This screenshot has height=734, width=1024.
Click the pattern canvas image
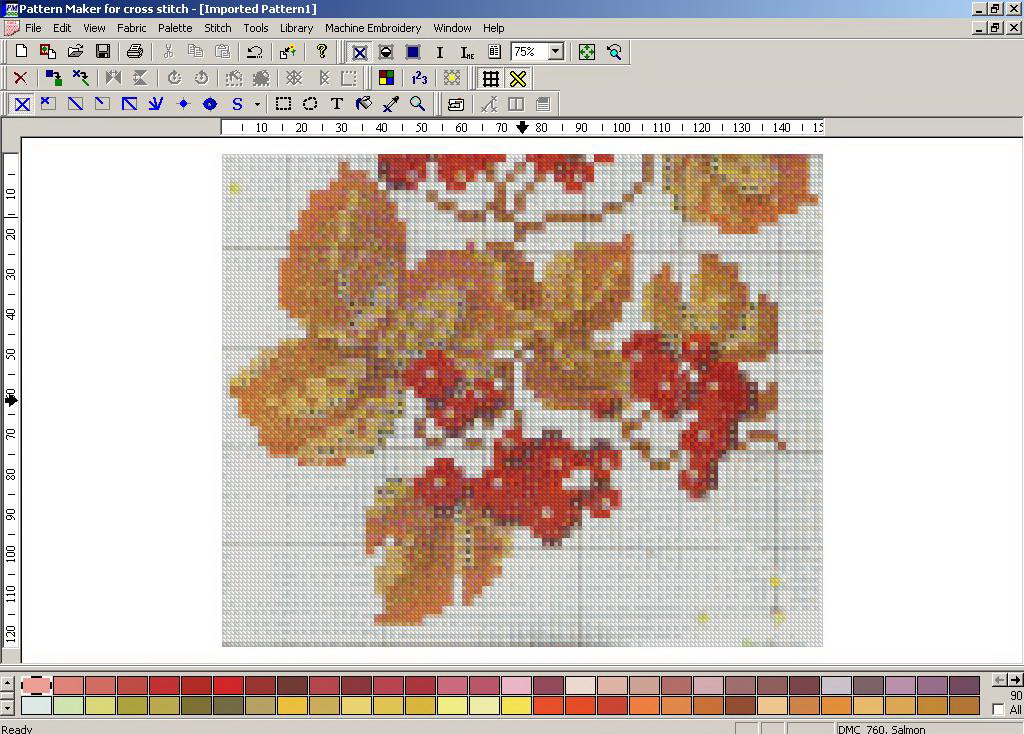(x=522, y=400)
